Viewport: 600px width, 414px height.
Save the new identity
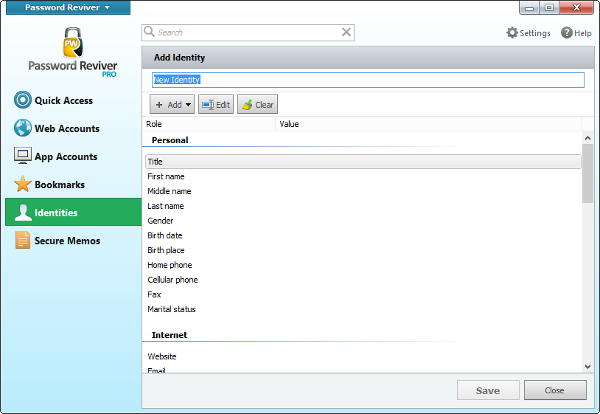[x=488, y=390]
